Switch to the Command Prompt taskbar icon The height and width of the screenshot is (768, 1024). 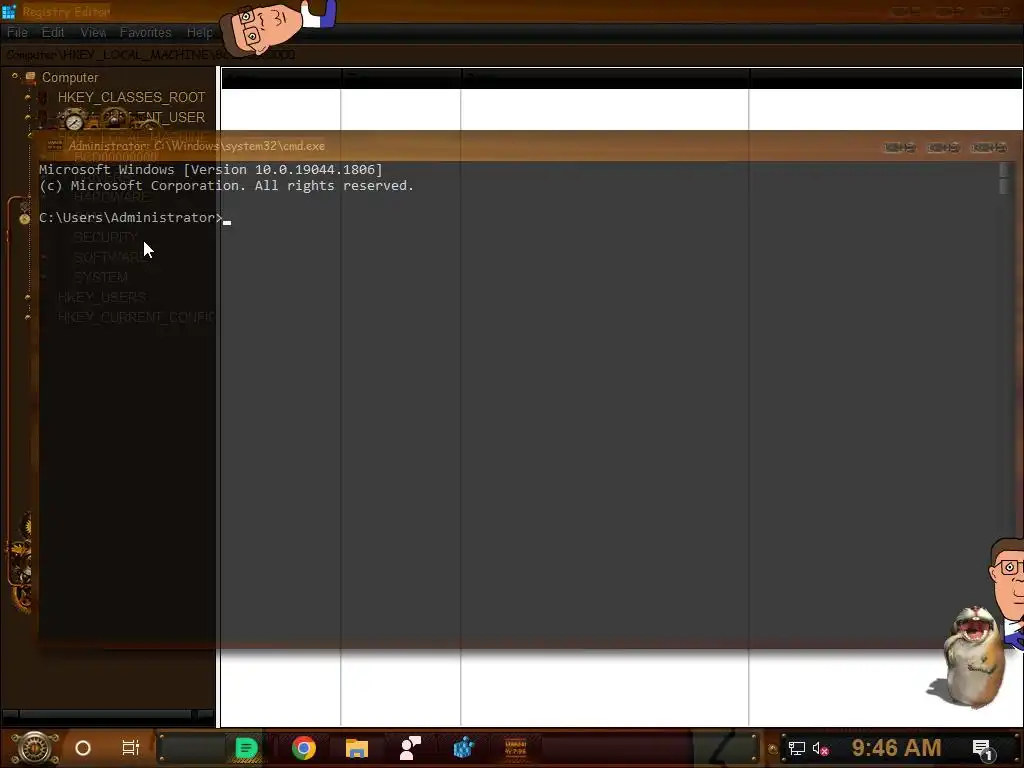(x=516, y=748)
